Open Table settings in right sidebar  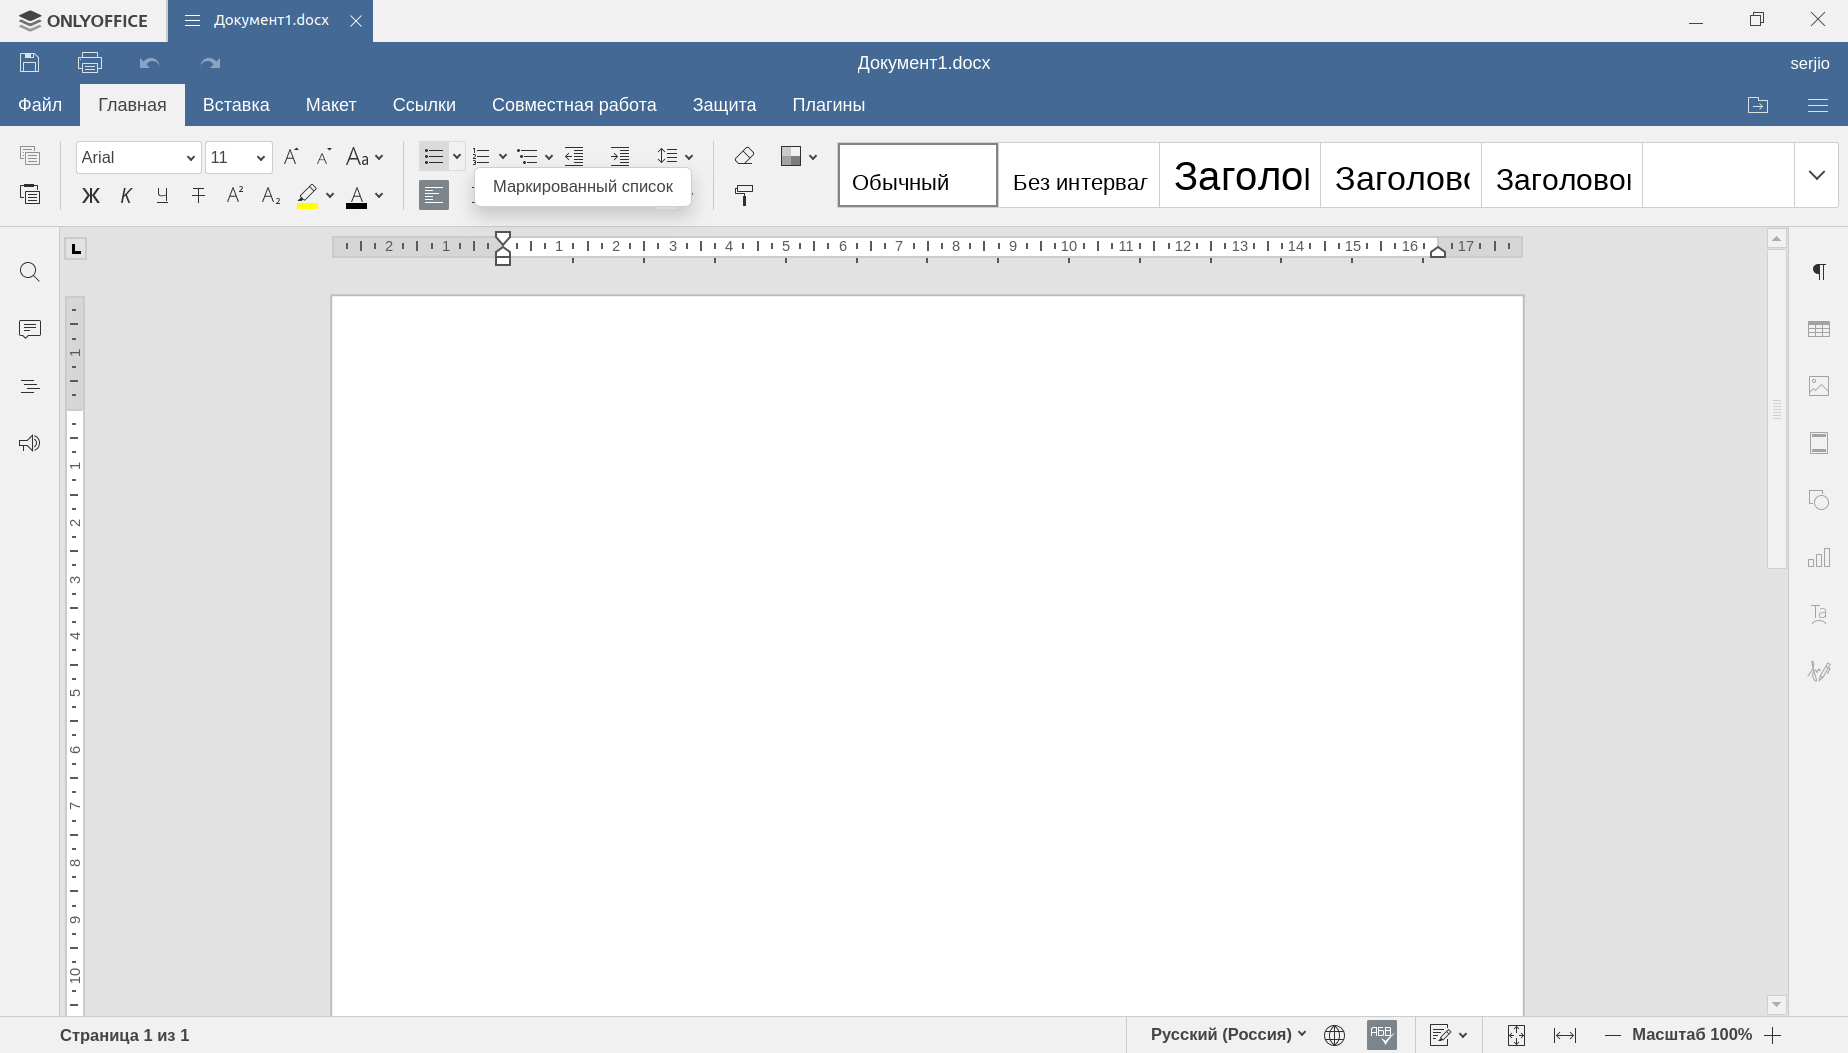click(x=1819, y=329)
